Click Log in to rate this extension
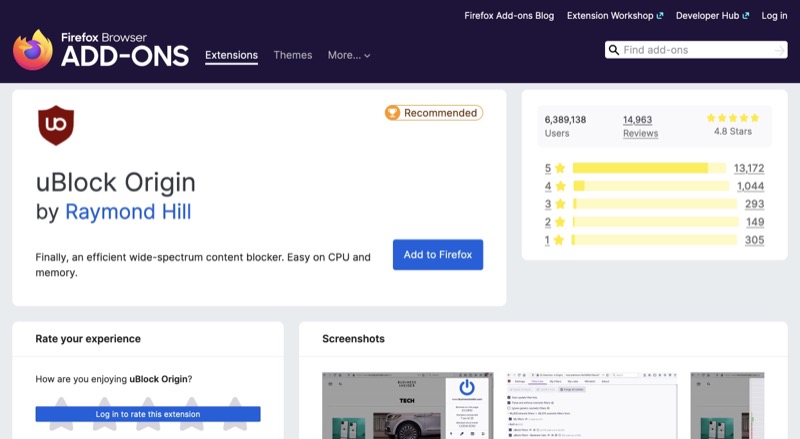Image resolution: width=800 pixels, height=439 pixels. click(148, 414)
